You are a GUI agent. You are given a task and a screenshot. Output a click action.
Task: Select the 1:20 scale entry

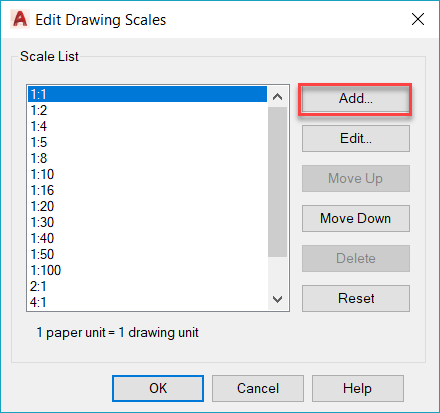pos(147,206)
